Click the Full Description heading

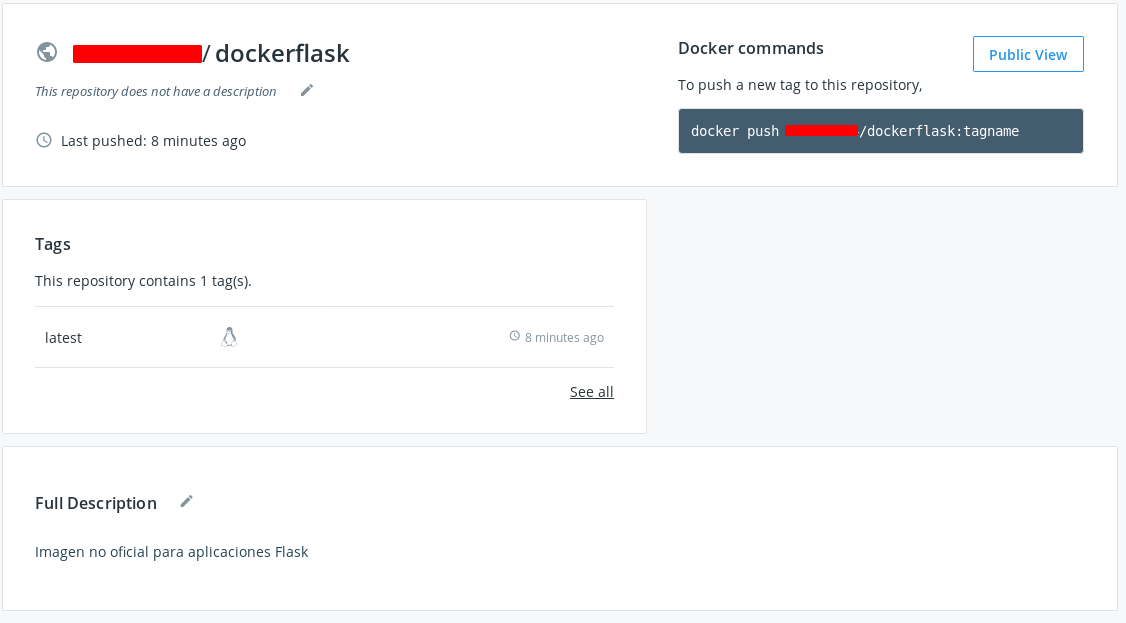coord(96,503)
